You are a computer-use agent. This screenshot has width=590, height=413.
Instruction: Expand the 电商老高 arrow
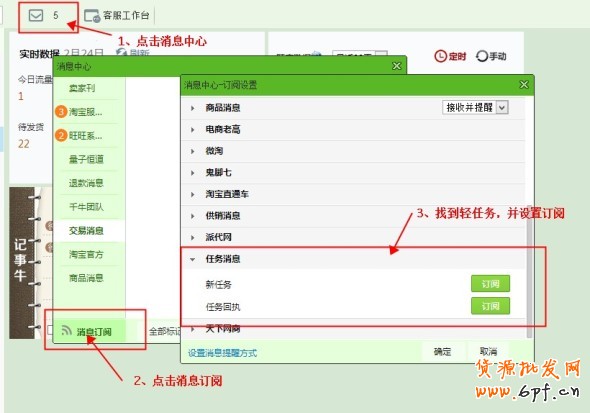(x=193, y=130)
